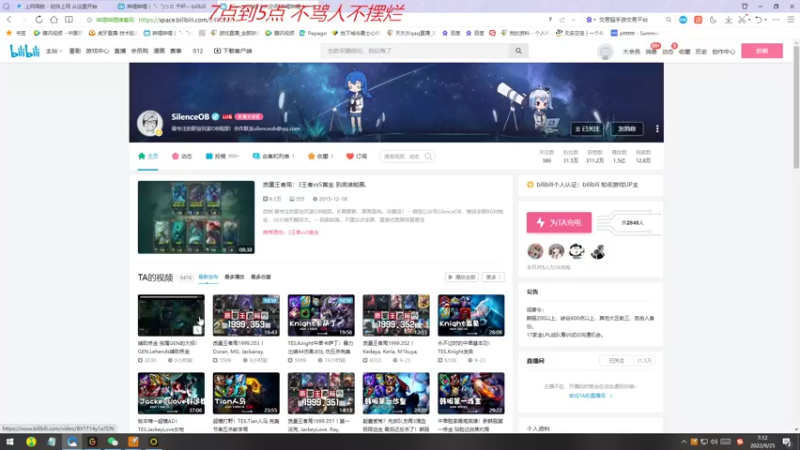Sort videos by 最新发布
Image resolution: width=800 pixels, height=450 pixels.
click(208, 277)
